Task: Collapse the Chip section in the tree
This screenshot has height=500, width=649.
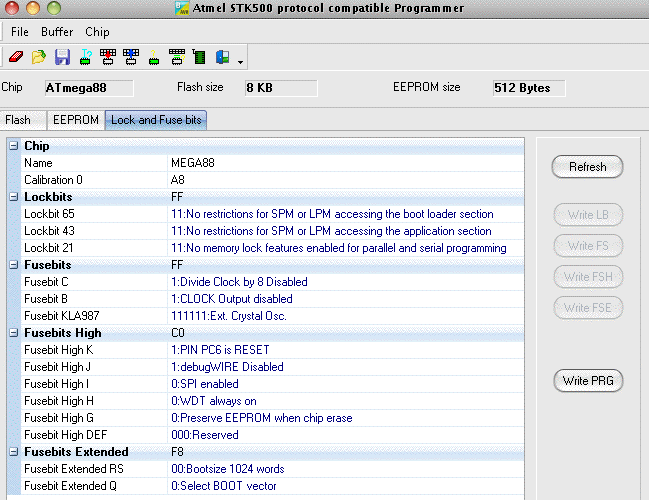Action: click(x=13, y=146)
